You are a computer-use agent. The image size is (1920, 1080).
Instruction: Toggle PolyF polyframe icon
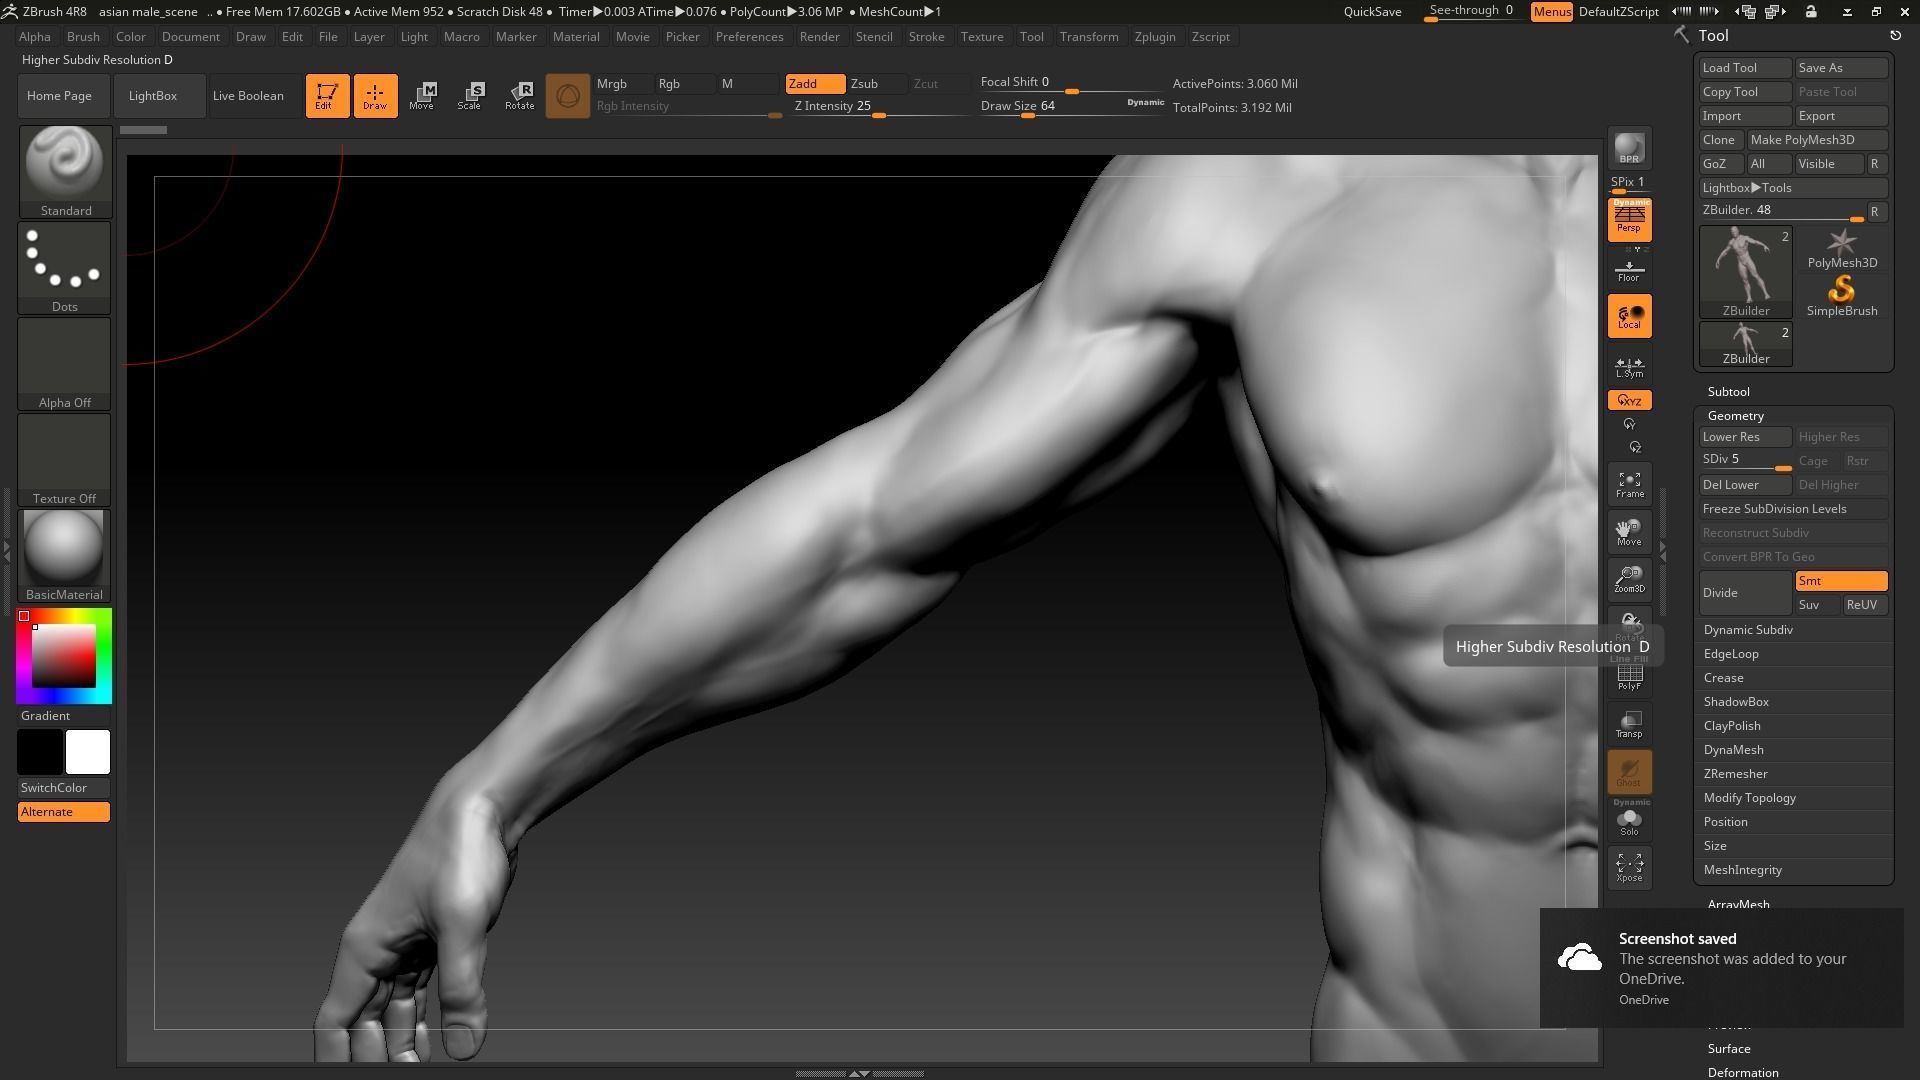coord(1629,678)
